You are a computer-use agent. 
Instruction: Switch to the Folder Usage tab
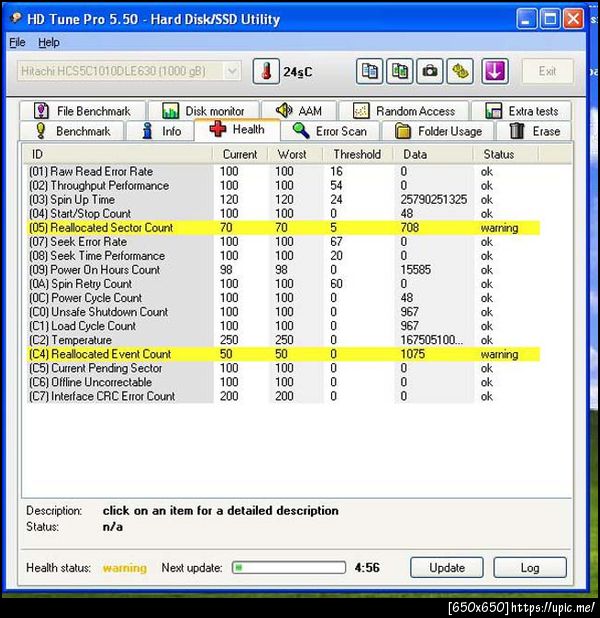(438, 131)
